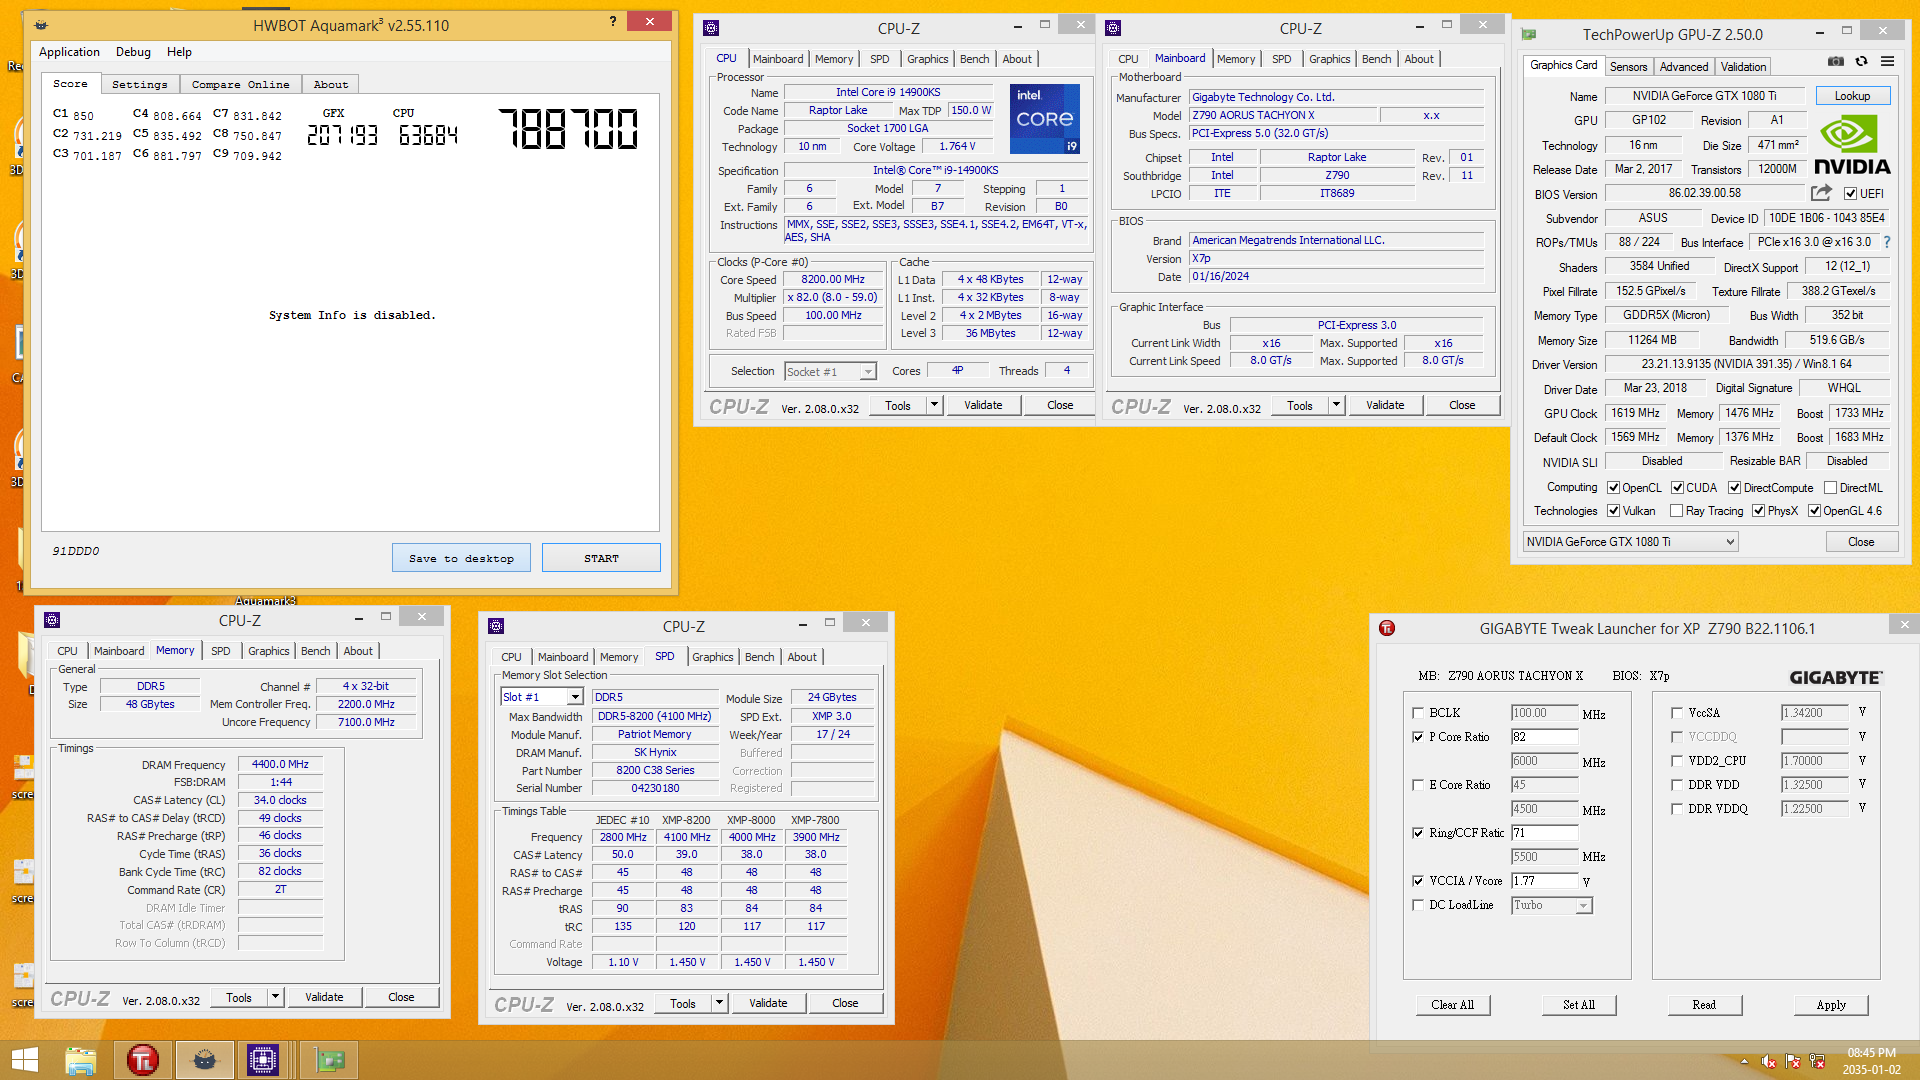This screenshot has width=1920, height=1080.
Task: Open the Settings tab in Aquamark
Action: [139, 85]
